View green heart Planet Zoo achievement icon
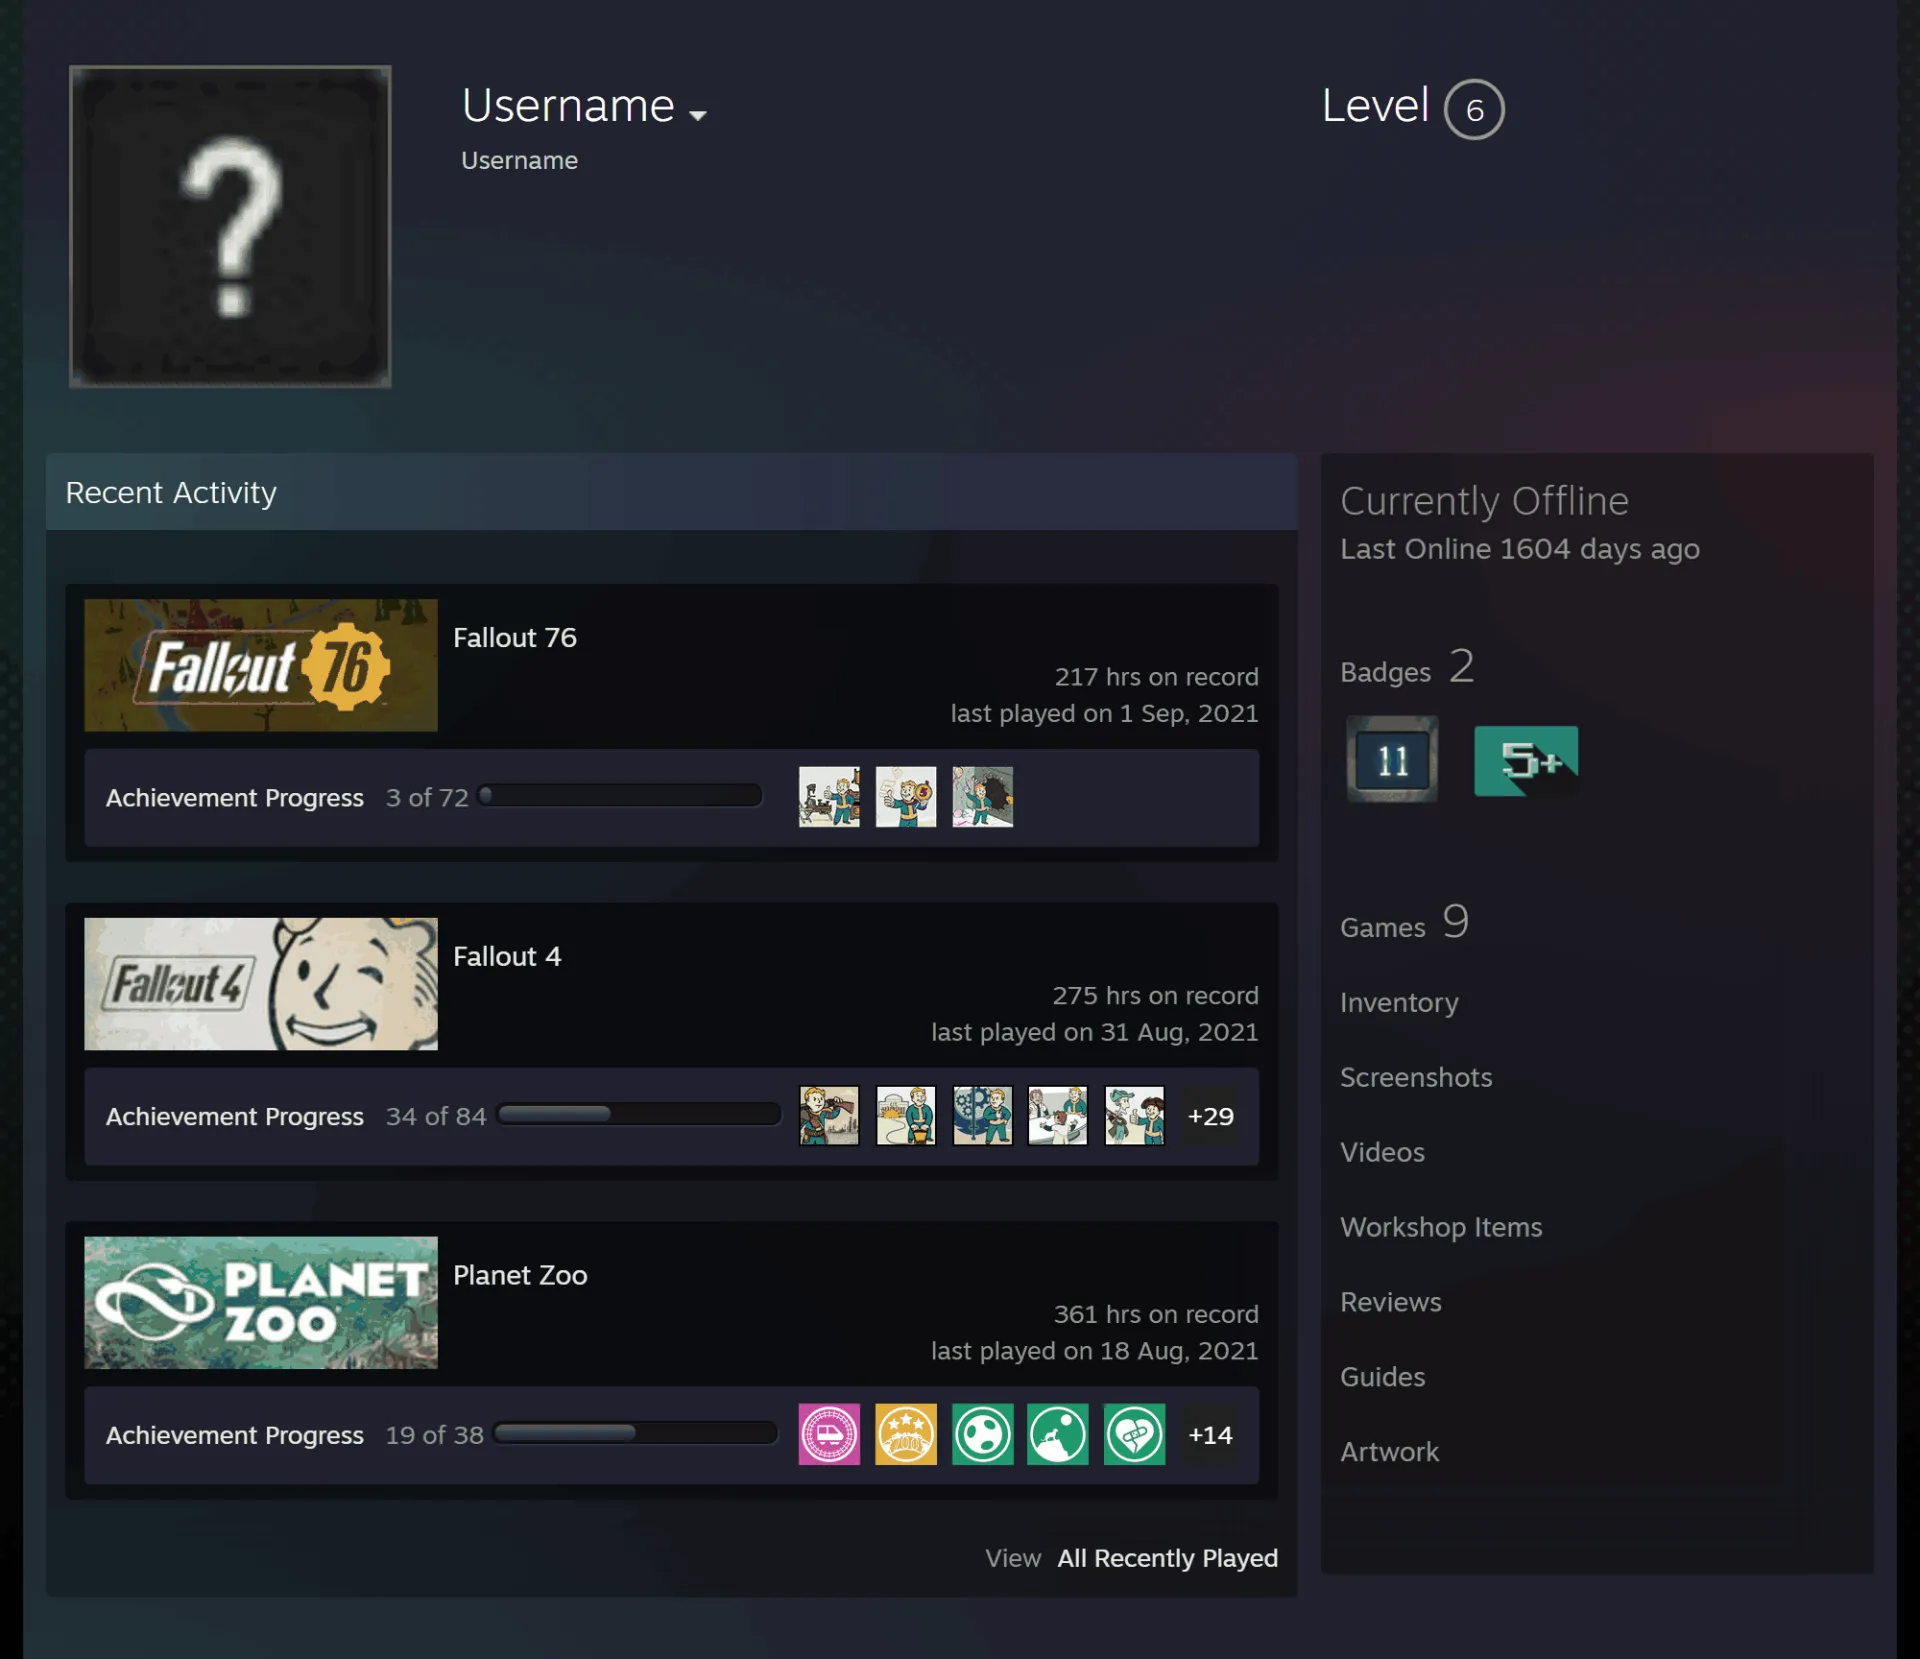This screenshot has height=1659, width=1920. coord(1135,1434)
